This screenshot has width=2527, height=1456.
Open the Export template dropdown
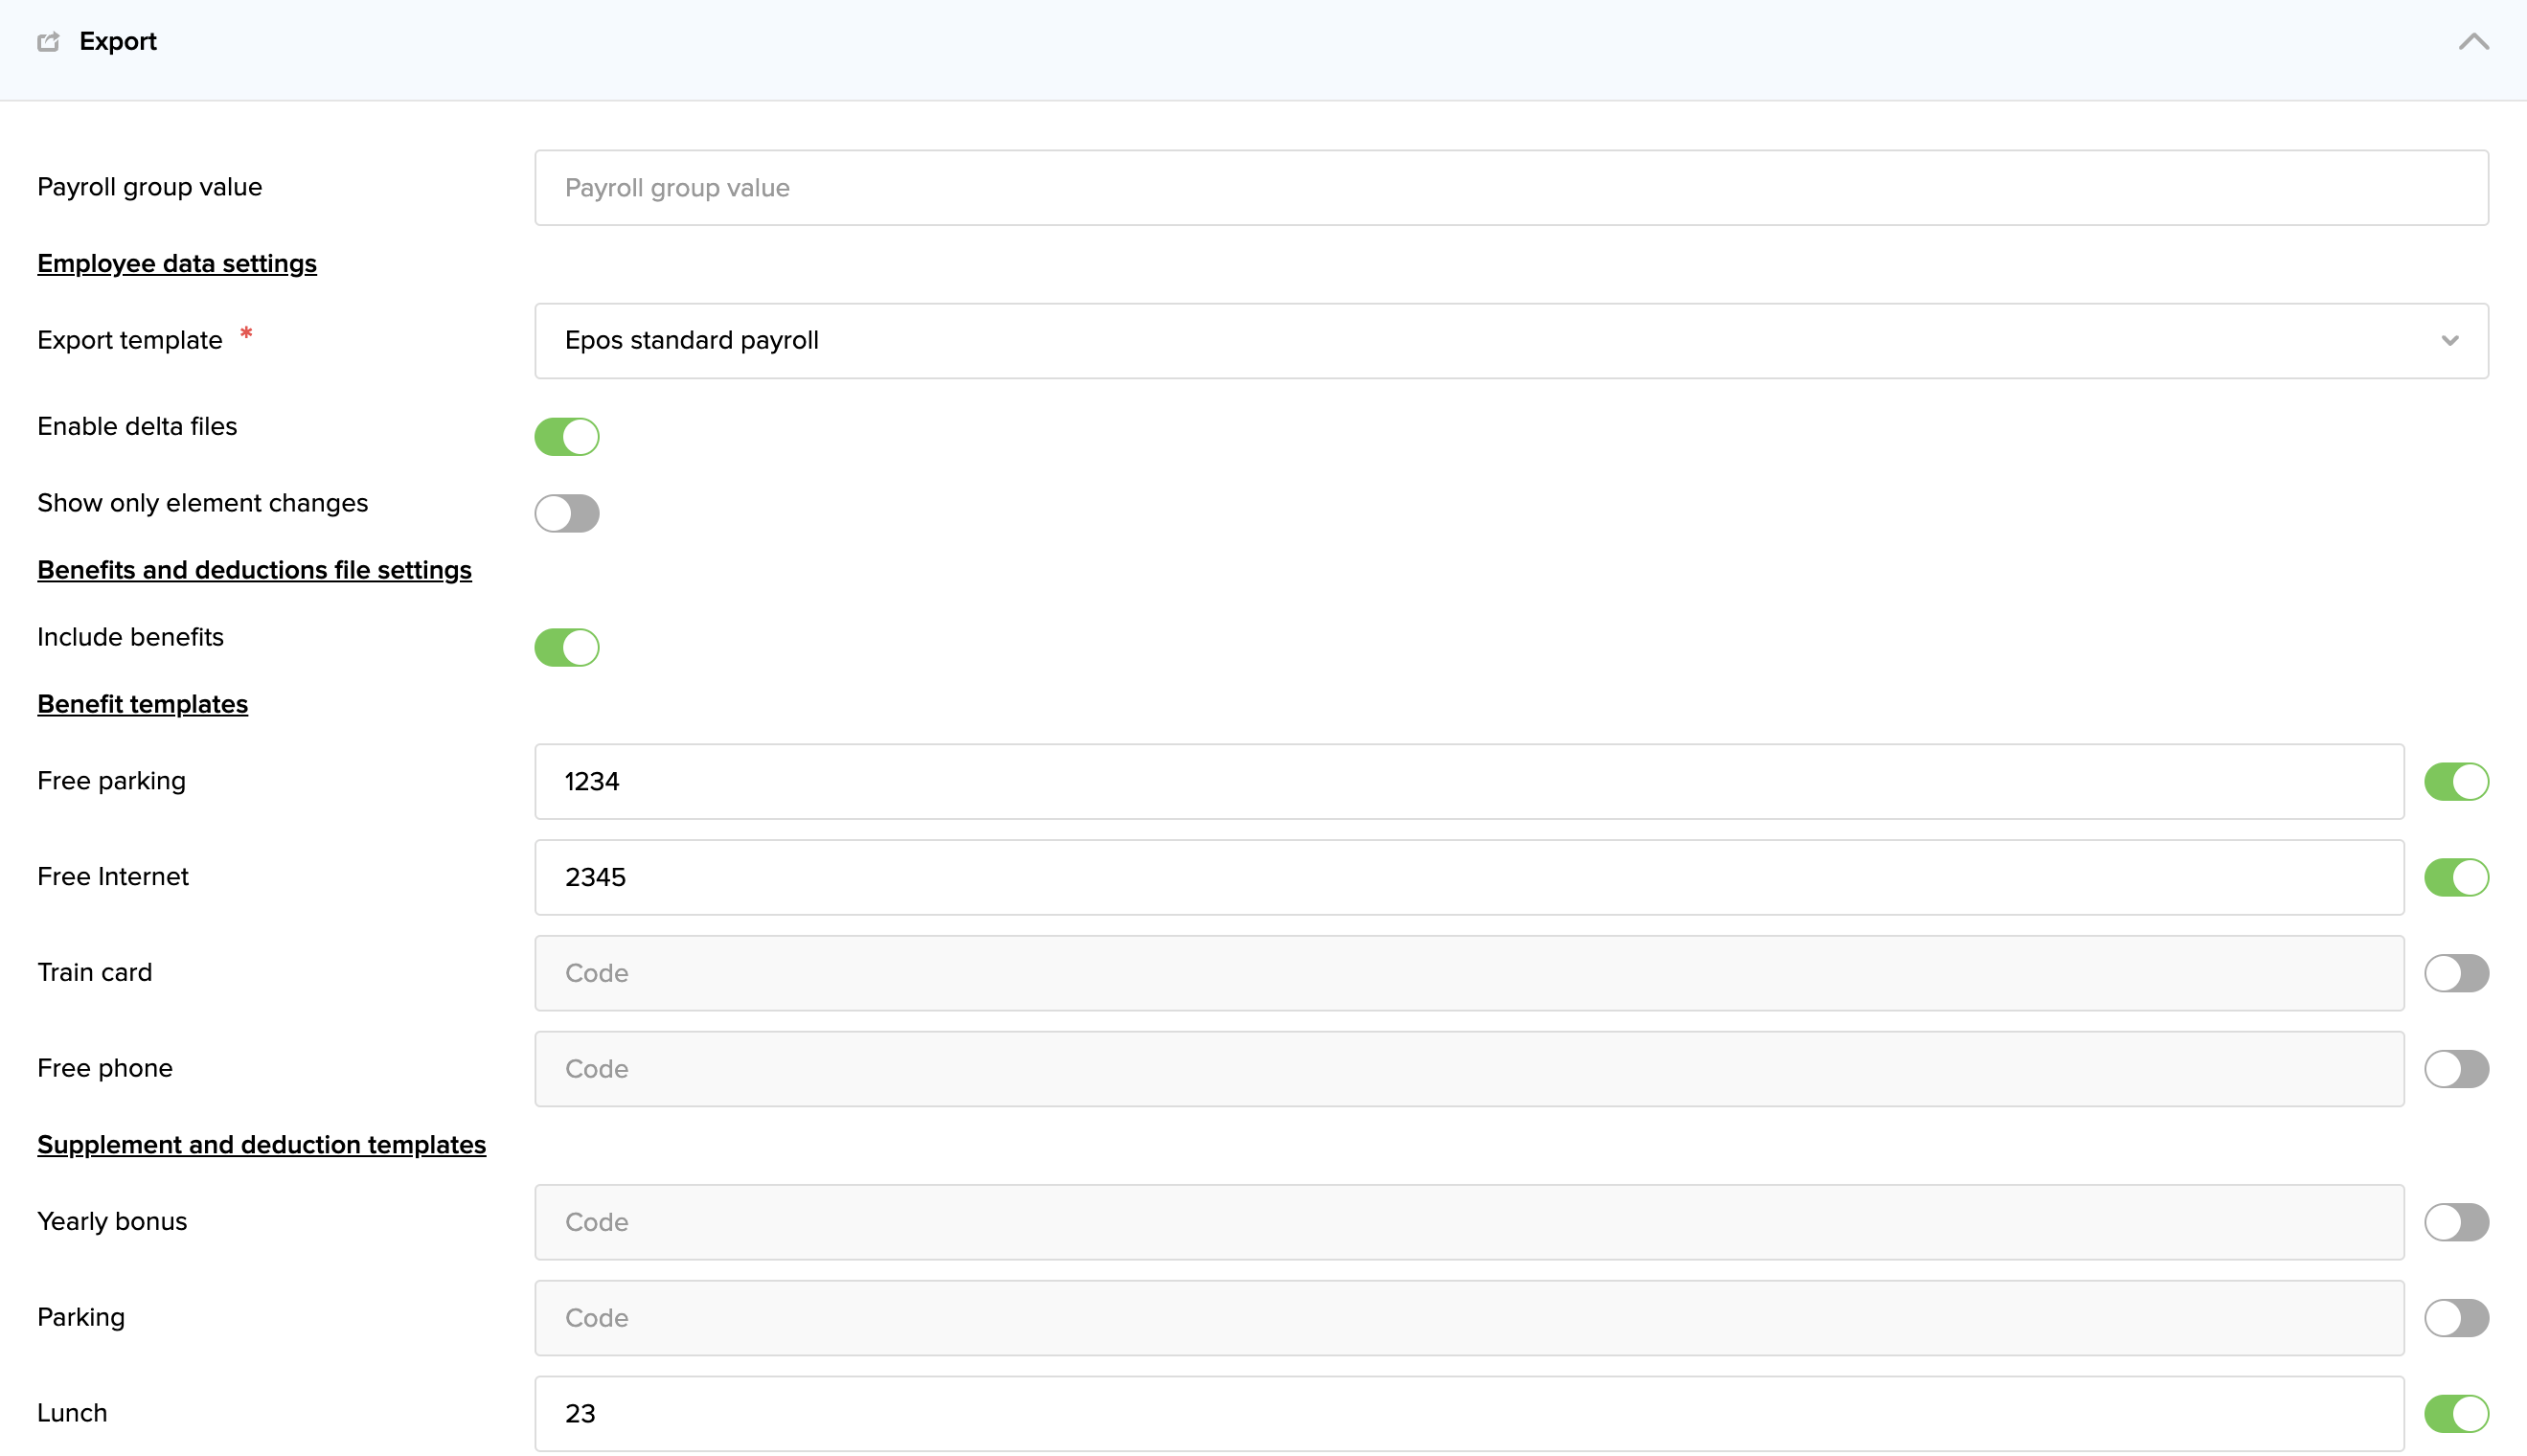pos(1510,341)
